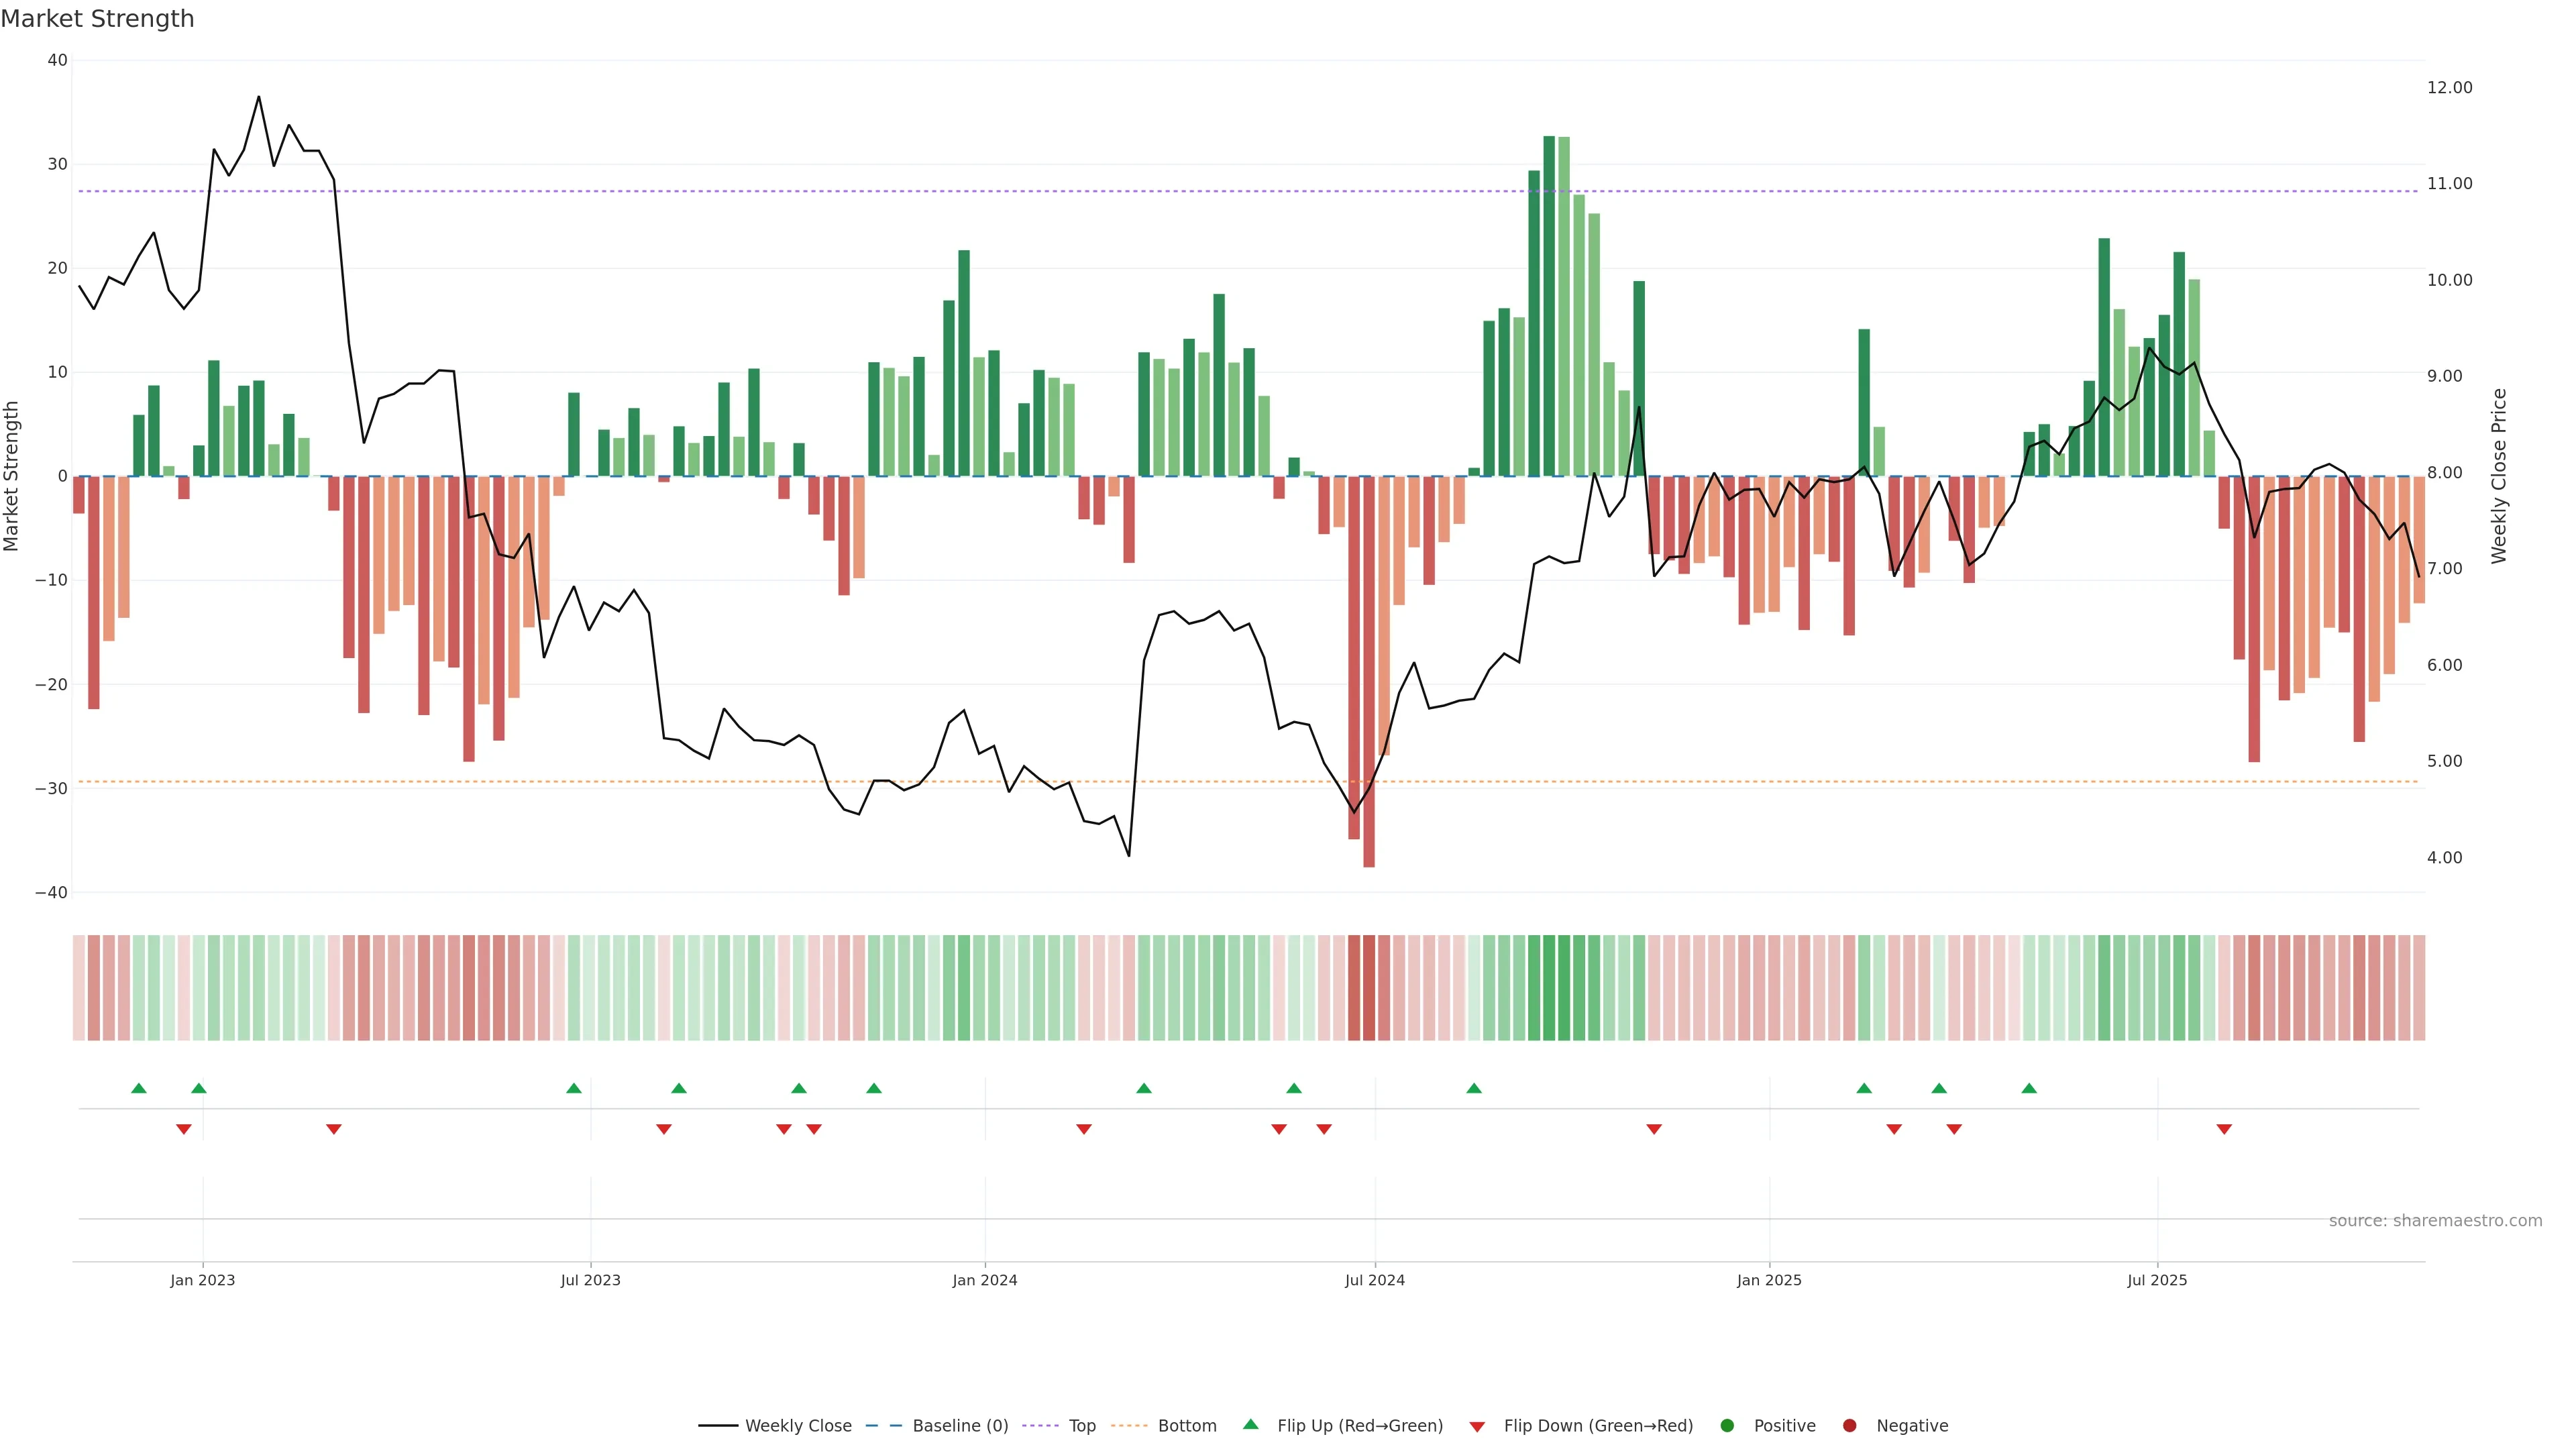The image size is (2576, 1449).
Task: Click the first red flip-down triangle marker
Action: (184, 1129)
